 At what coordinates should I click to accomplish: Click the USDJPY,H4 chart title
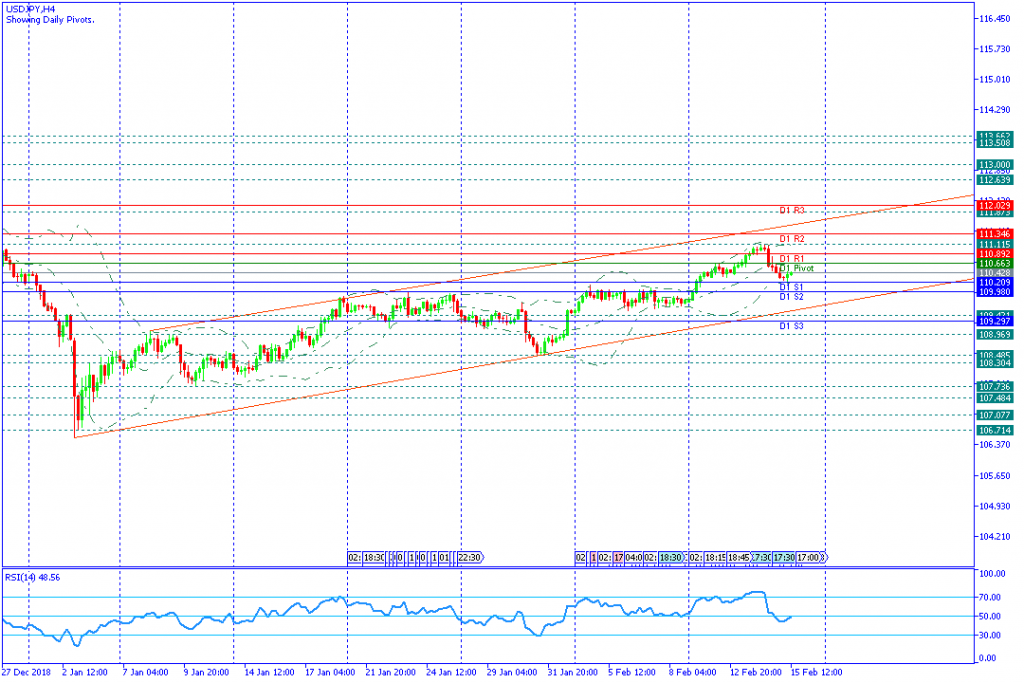point(30,9)
